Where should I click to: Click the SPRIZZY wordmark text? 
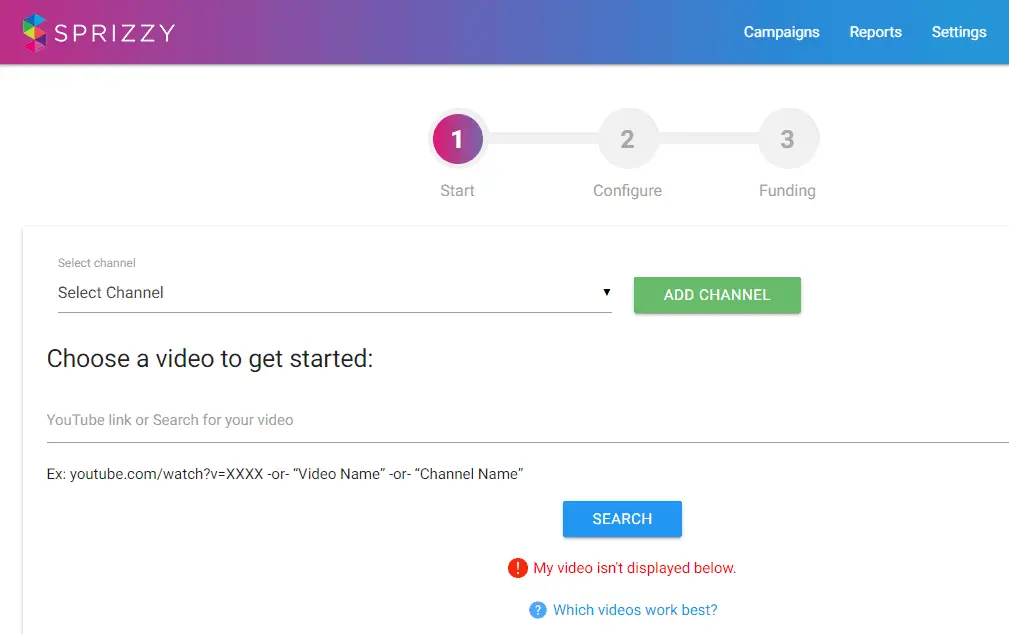click(115, 33)
